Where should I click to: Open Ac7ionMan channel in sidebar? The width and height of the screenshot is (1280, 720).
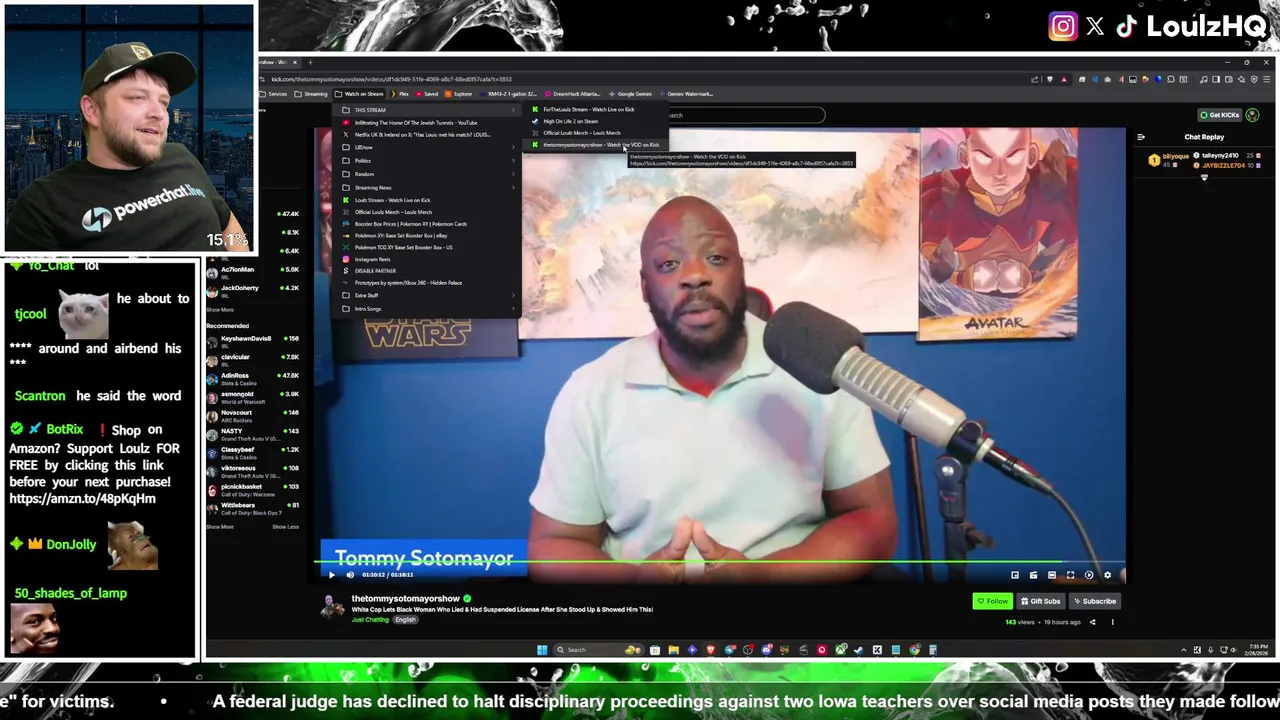(x=253, y=271)
